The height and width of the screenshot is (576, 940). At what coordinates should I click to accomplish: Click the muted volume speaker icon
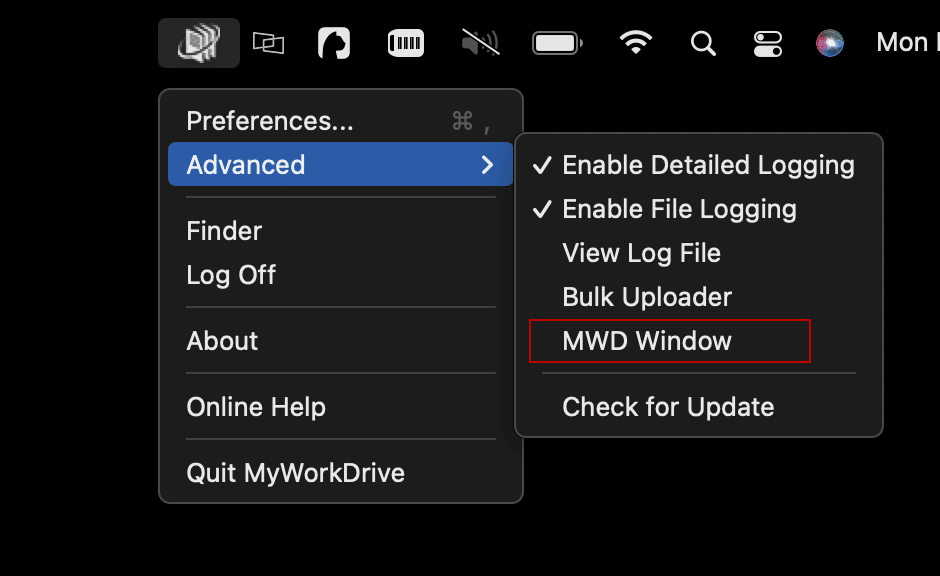480,43
